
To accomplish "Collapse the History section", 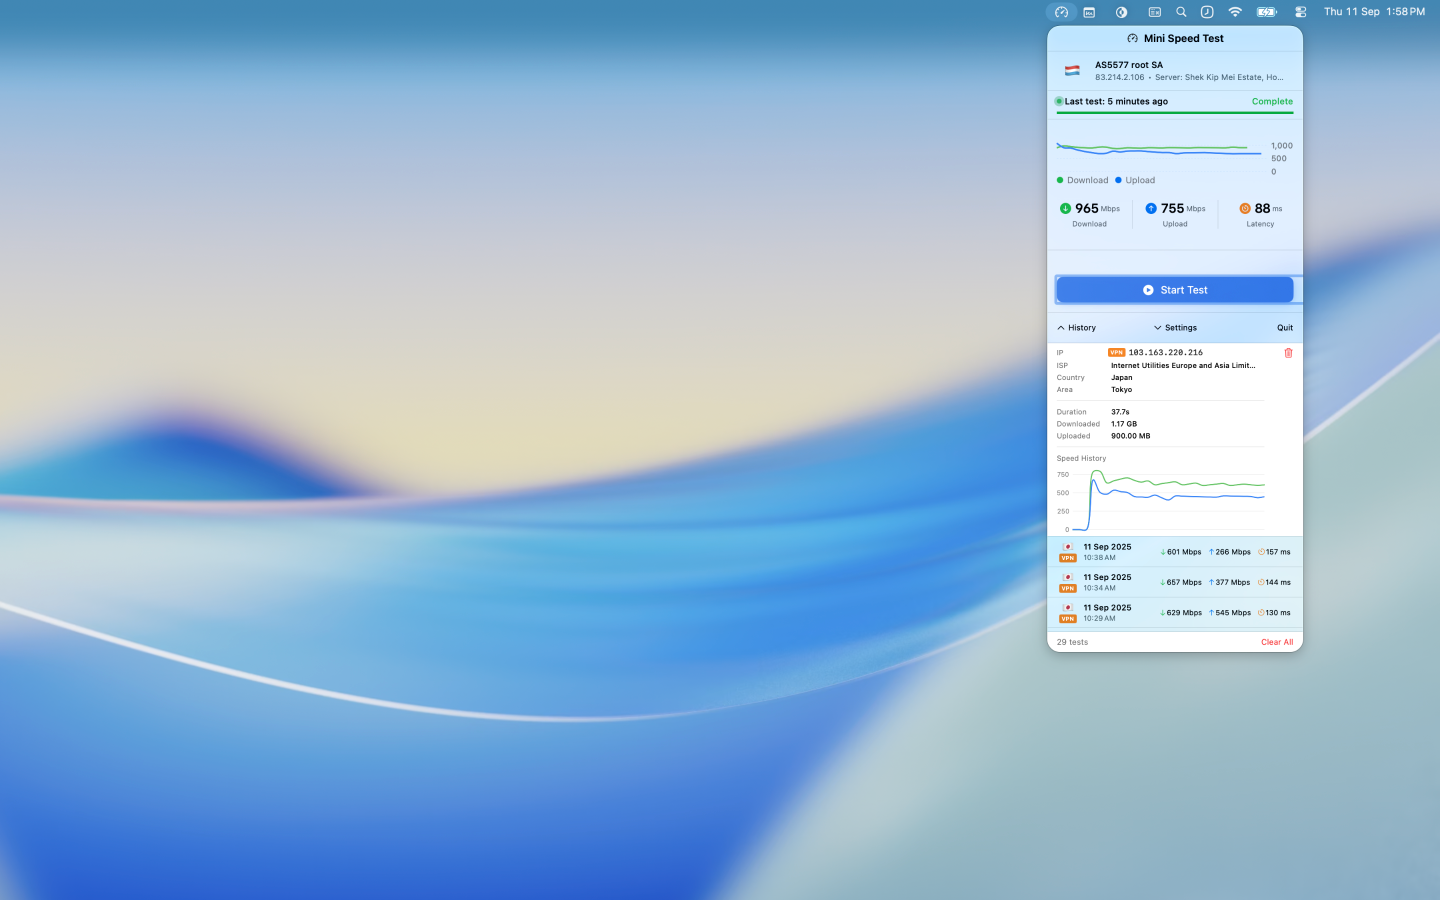I will pyautogui.click(x=1076, y=328).
